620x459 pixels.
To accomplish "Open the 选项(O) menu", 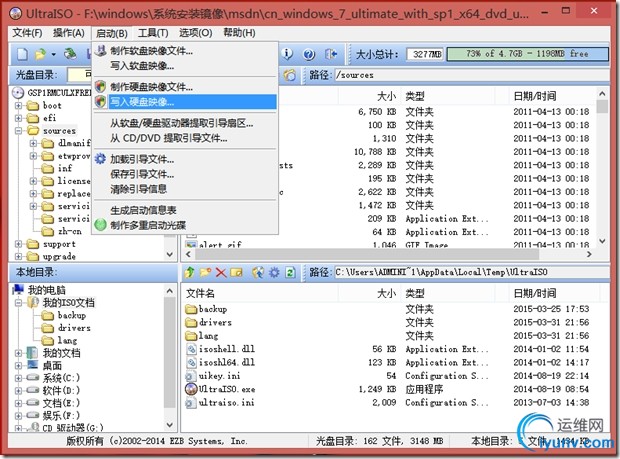I will (x=196, y=33).
